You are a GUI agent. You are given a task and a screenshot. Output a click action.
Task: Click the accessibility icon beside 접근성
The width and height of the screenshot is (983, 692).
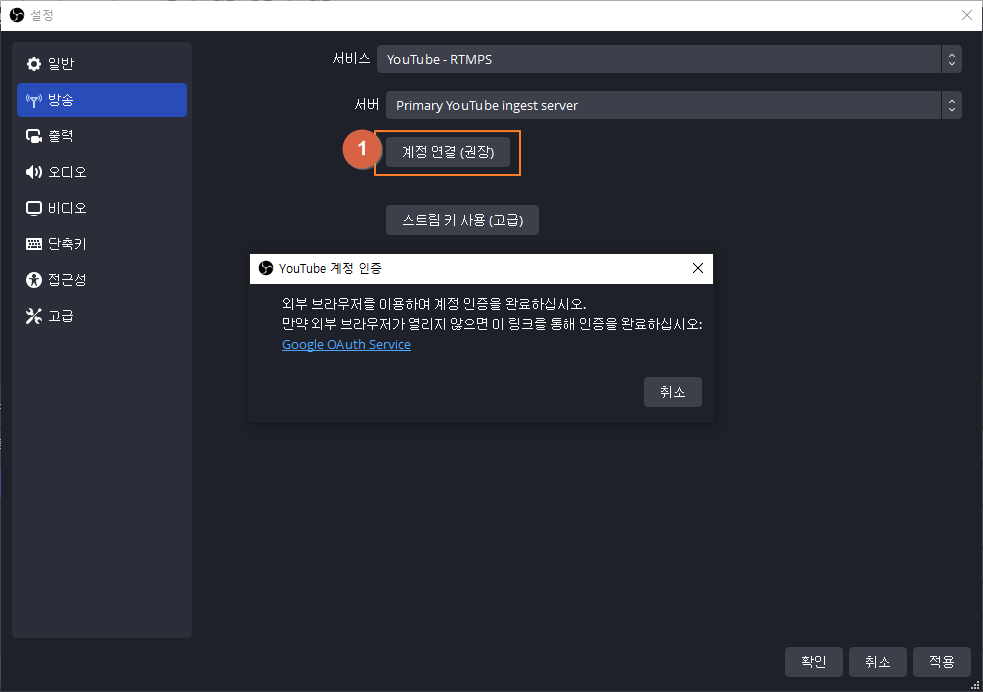34,280
